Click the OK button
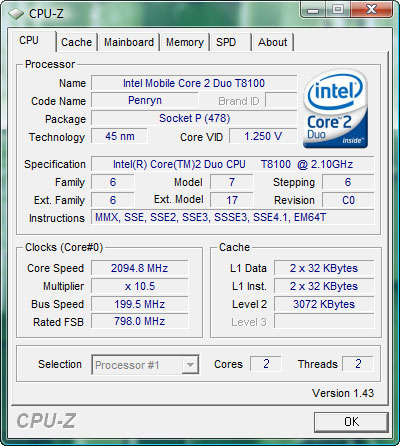 tap(351, 422)
